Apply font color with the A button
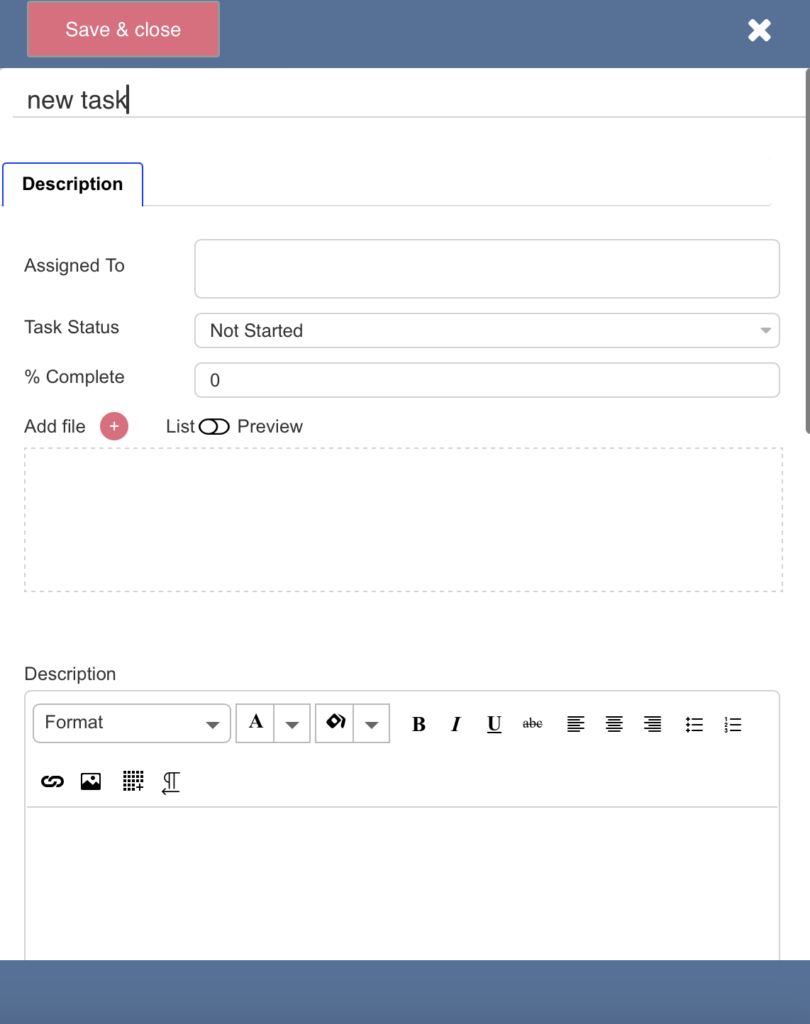810x1024 pixels. point(255,723)
